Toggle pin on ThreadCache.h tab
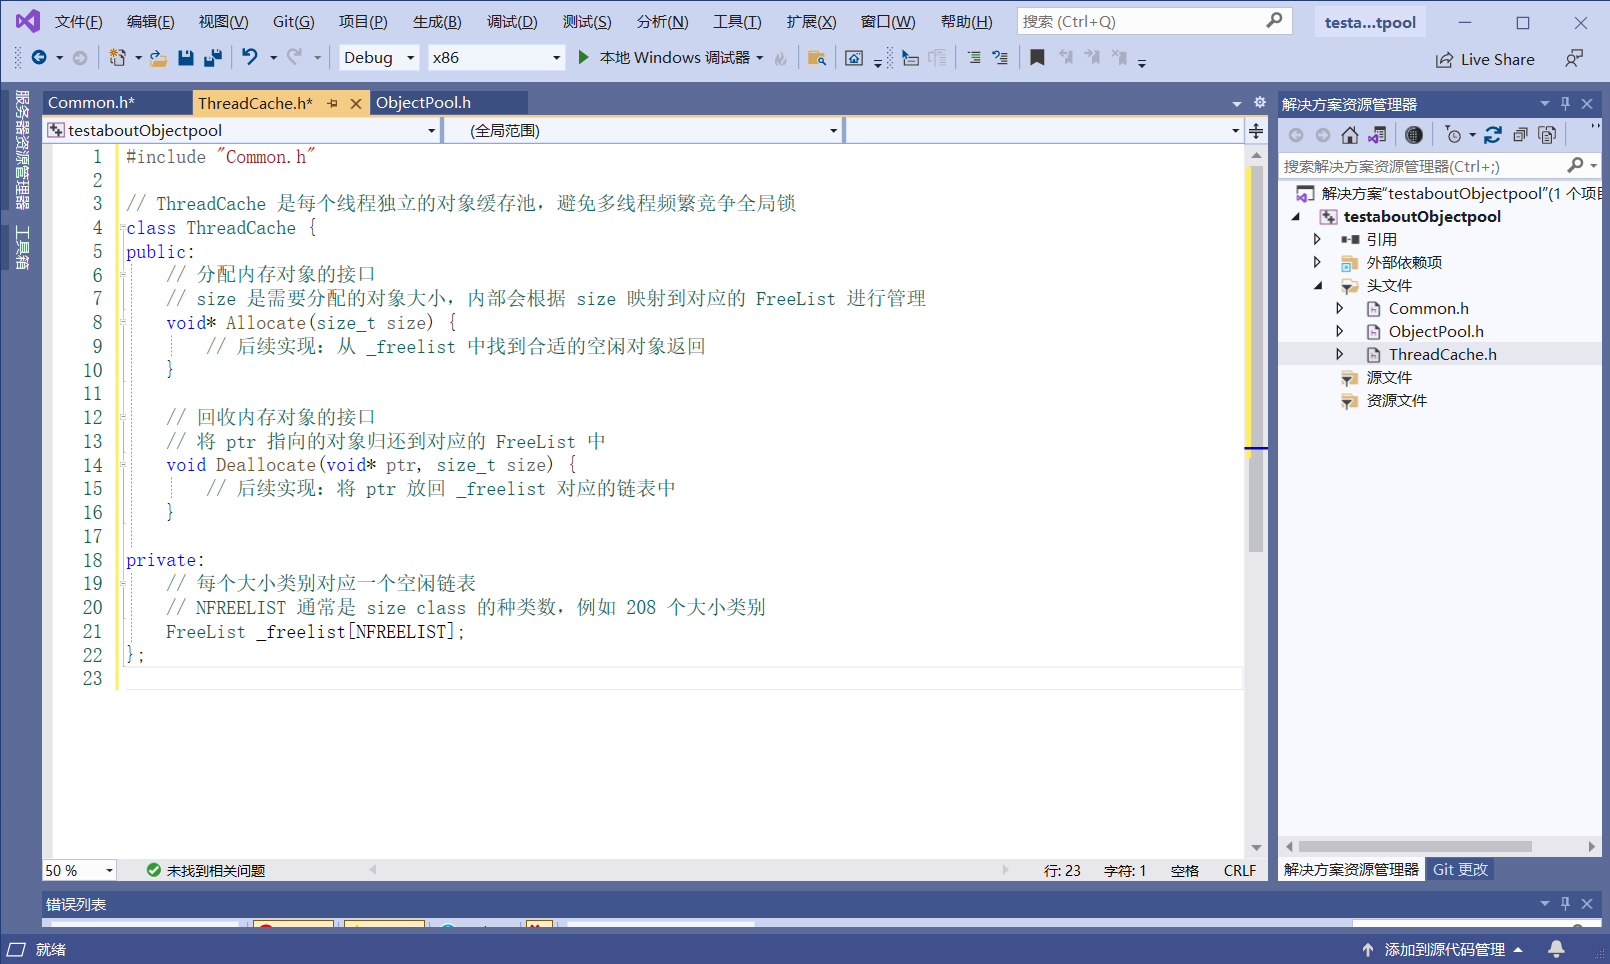 click(x=333, y=103)
